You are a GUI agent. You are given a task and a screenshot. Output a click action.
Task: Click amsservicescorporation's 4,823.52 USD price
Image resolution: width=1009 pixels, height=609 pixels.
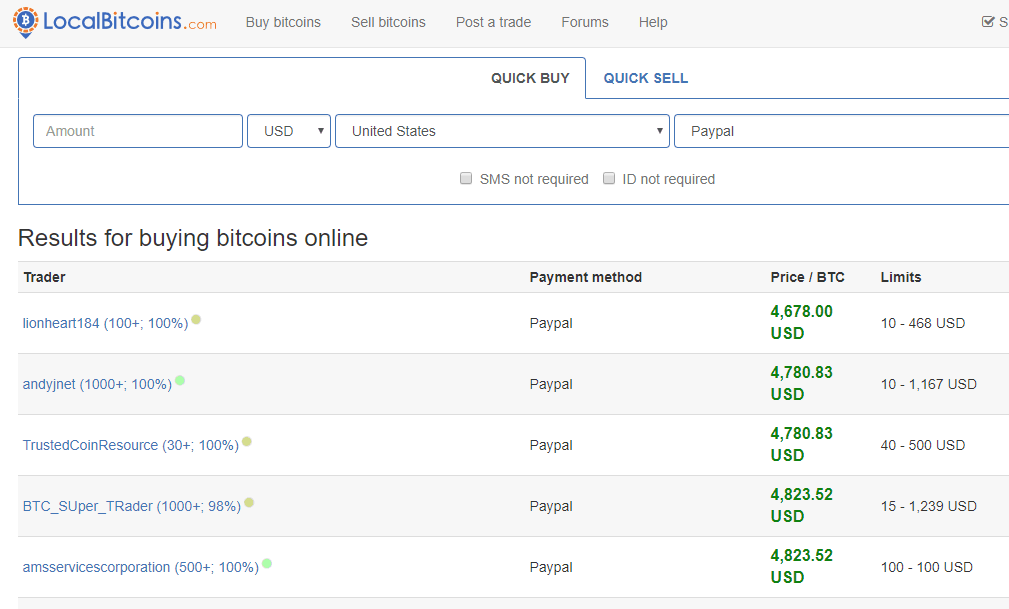point(802,567)
